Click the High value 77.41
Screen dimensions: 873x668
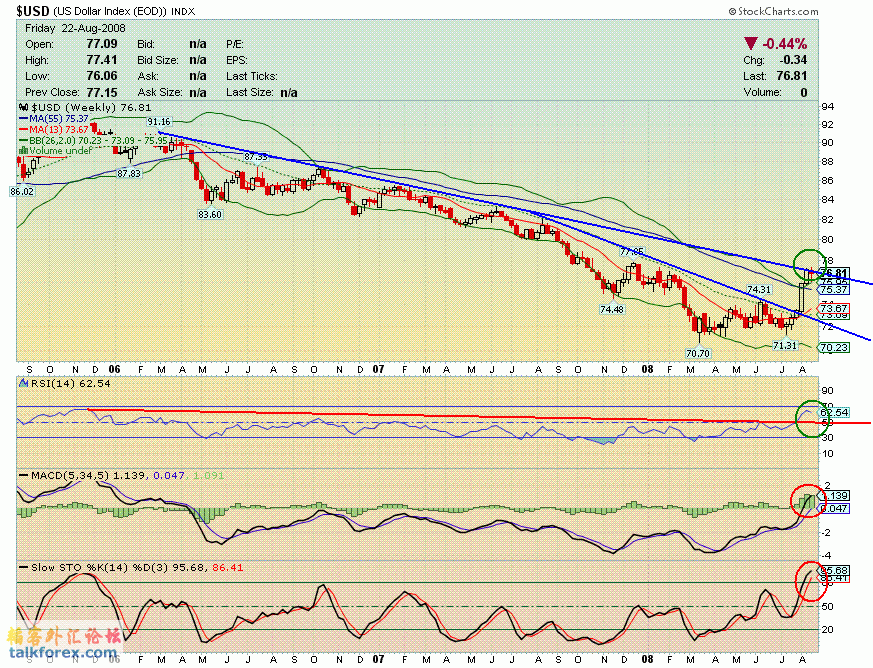(102, 60)
